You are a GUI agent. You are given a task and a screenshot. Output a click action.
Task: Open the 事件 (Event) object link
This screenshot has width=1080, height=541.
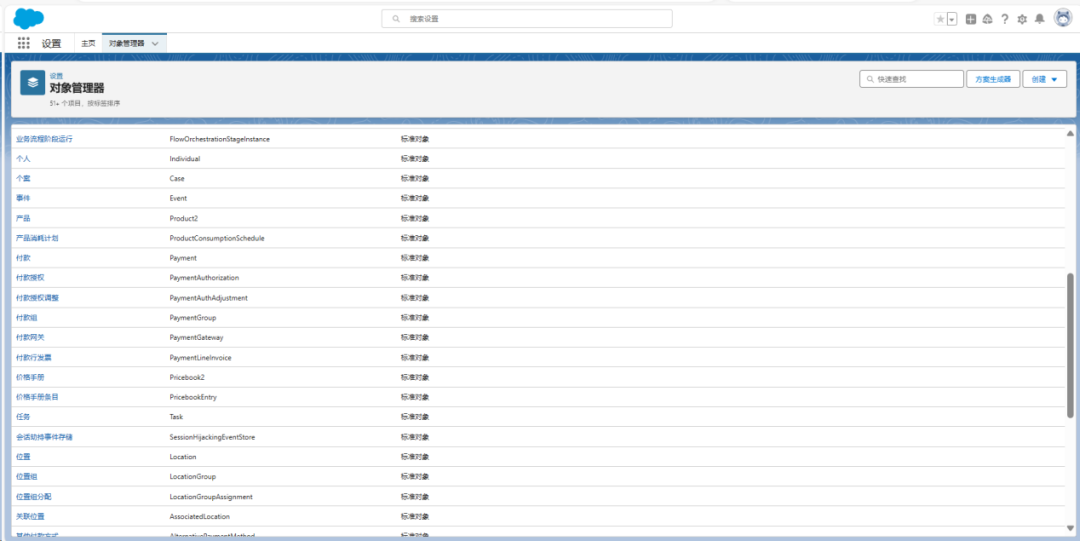coord(23,198)
